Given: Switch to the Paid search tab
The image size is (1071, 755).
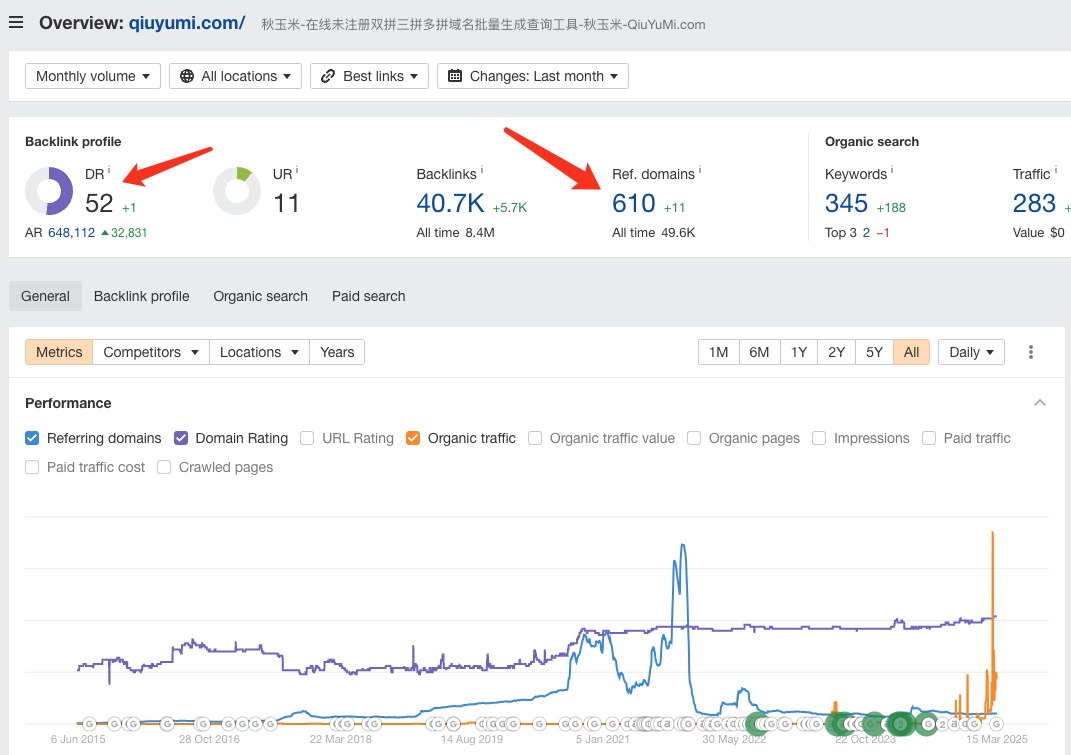Looking at the screenshot, I should coord(369,296).
